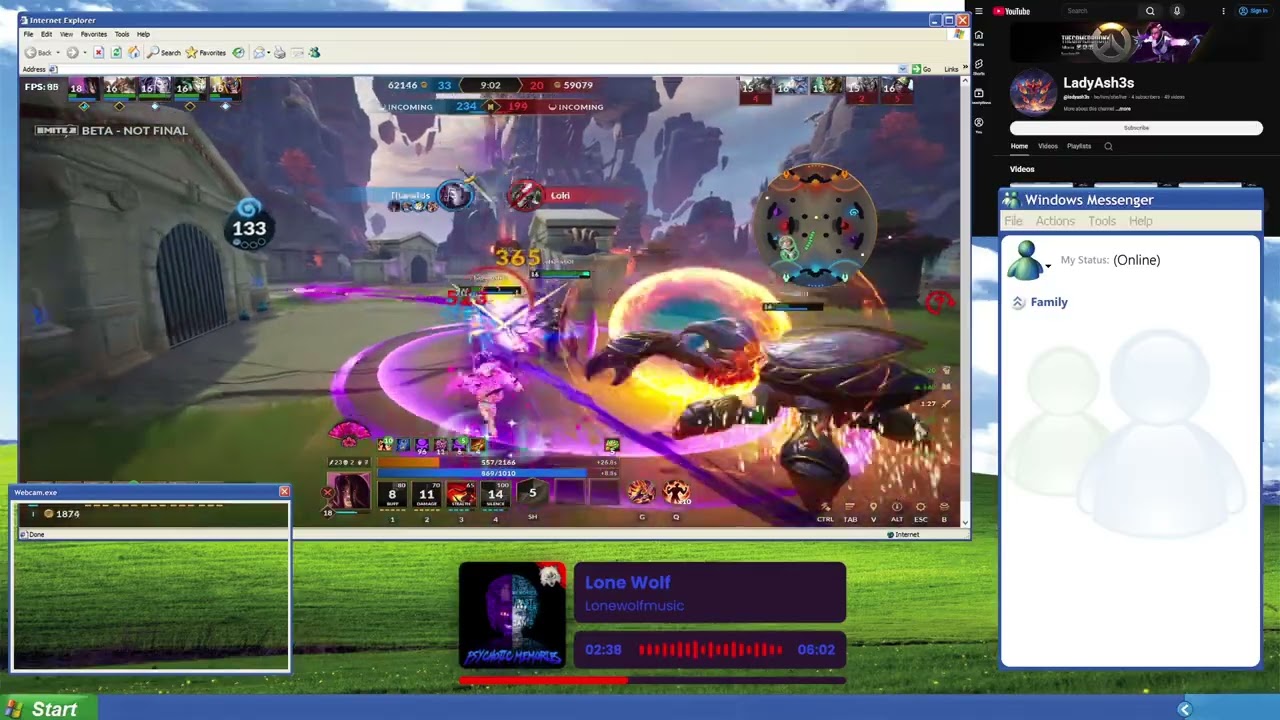The width and height of the screenshot is (1280, 720).
Task: Open the Edit menu in Internet Explorer
Action: tap(46, 34)
